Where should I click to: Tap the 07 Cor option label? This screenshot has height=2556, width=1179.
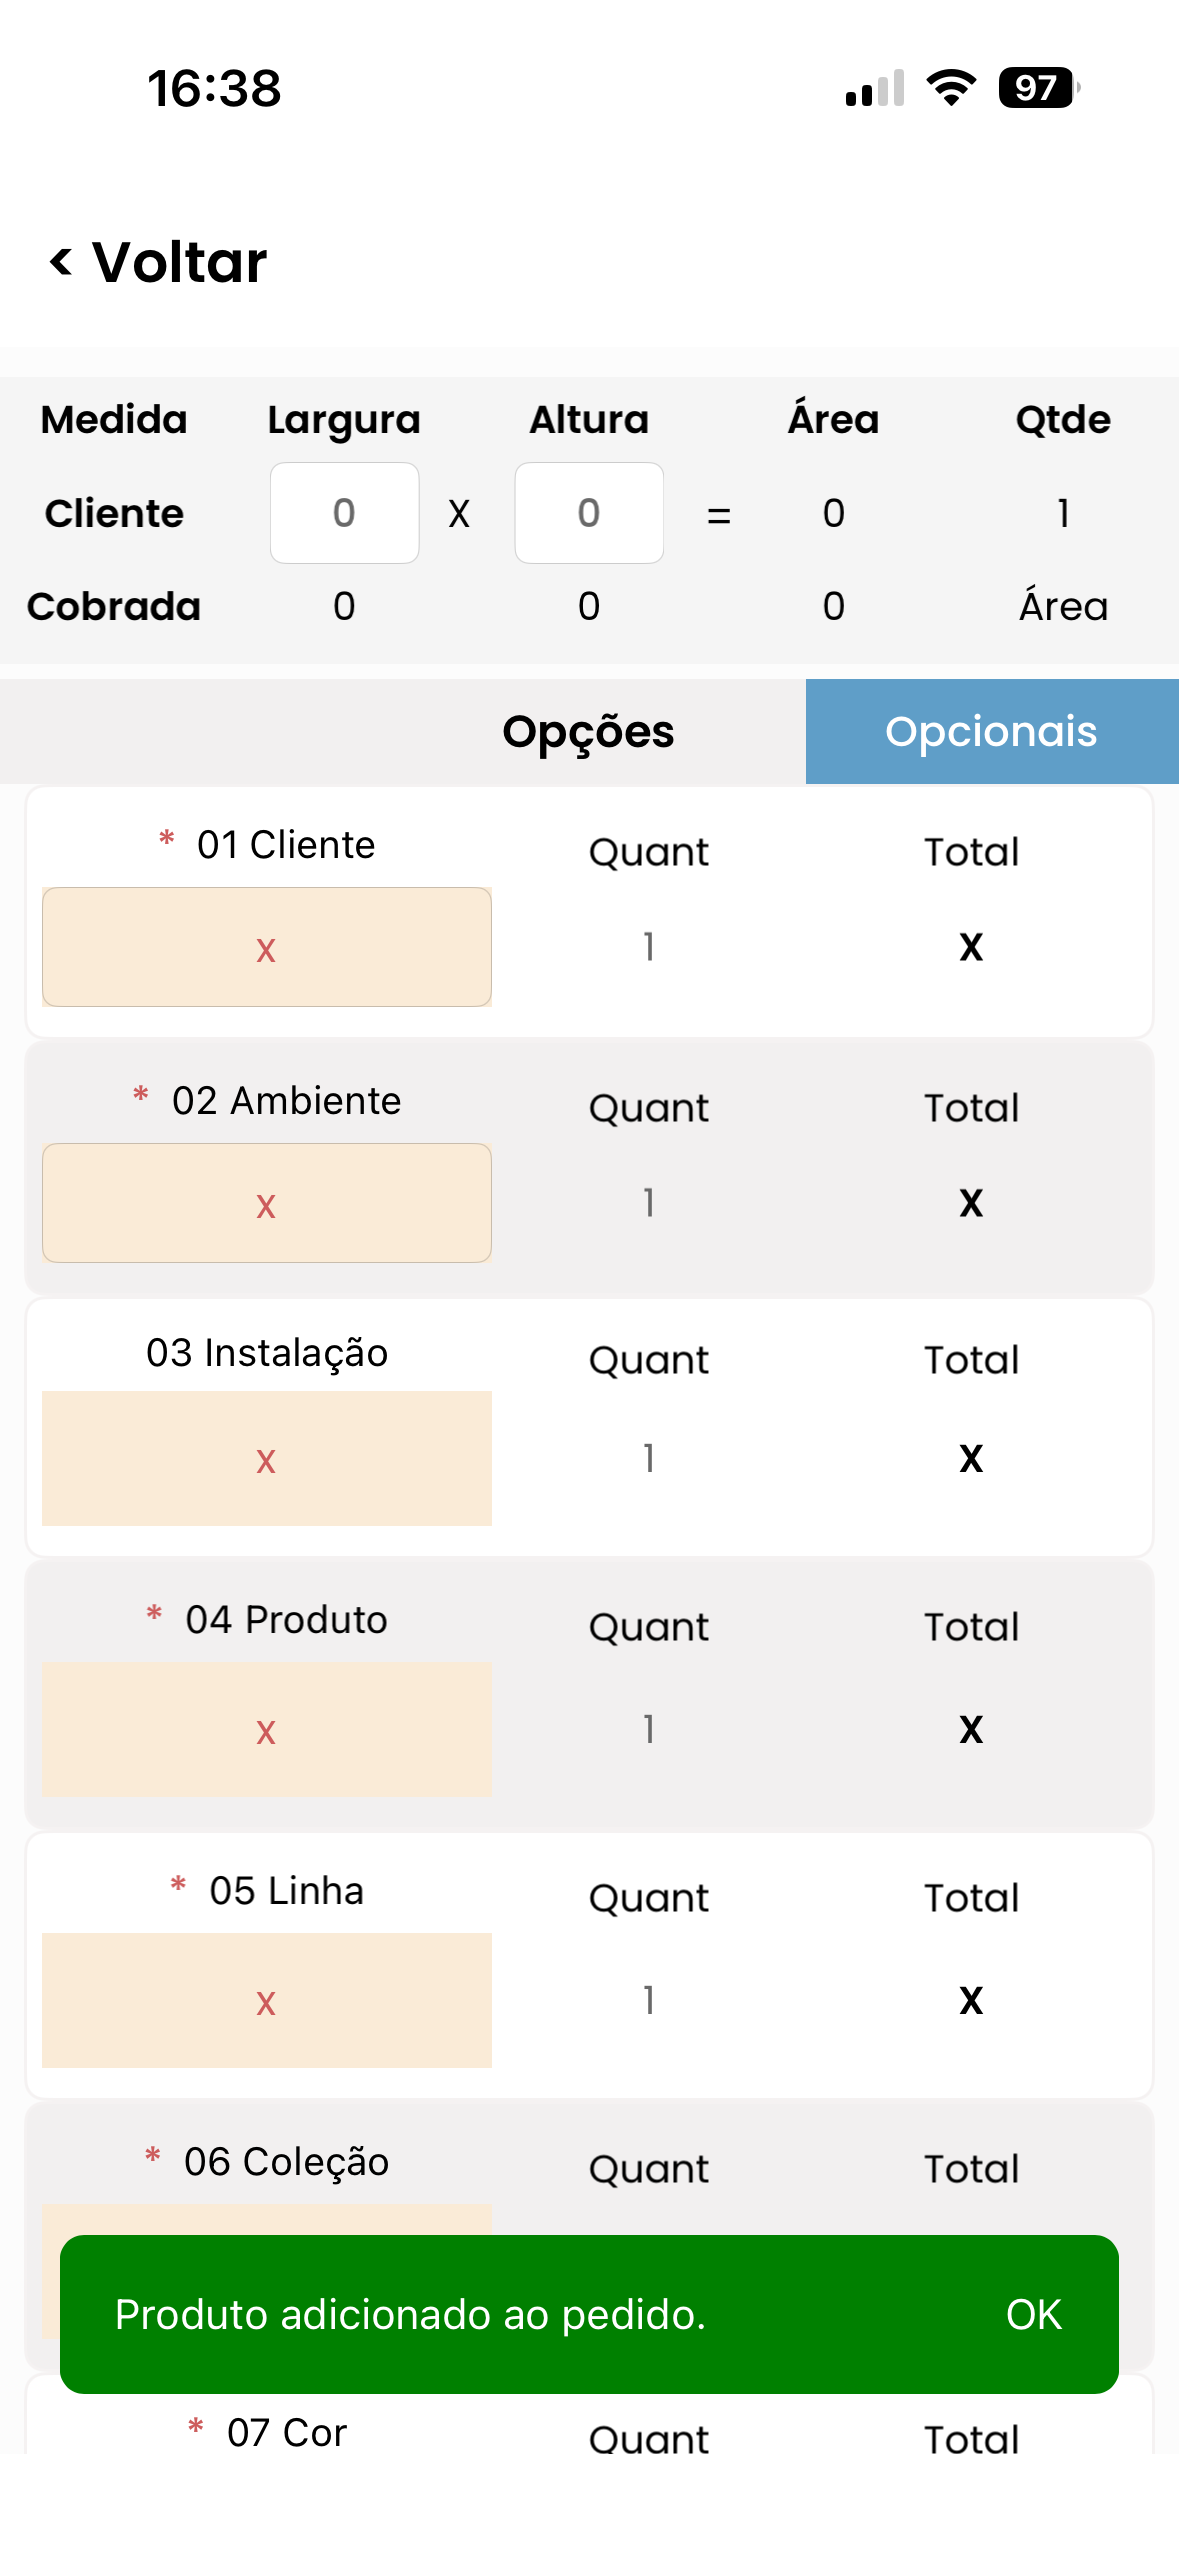point(286,2432)
